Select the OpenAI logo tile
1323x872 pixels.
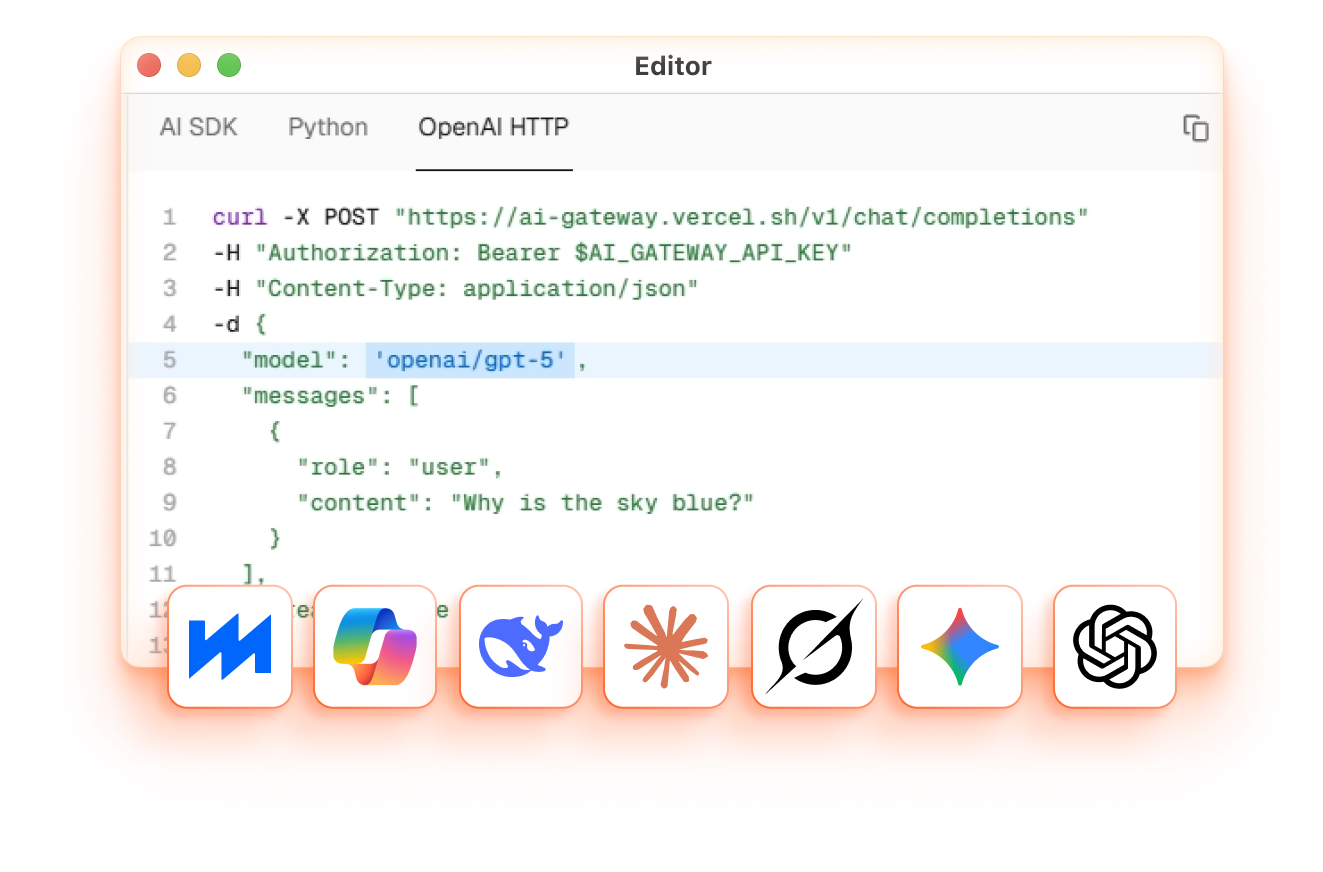click(x=1114, y=647)
